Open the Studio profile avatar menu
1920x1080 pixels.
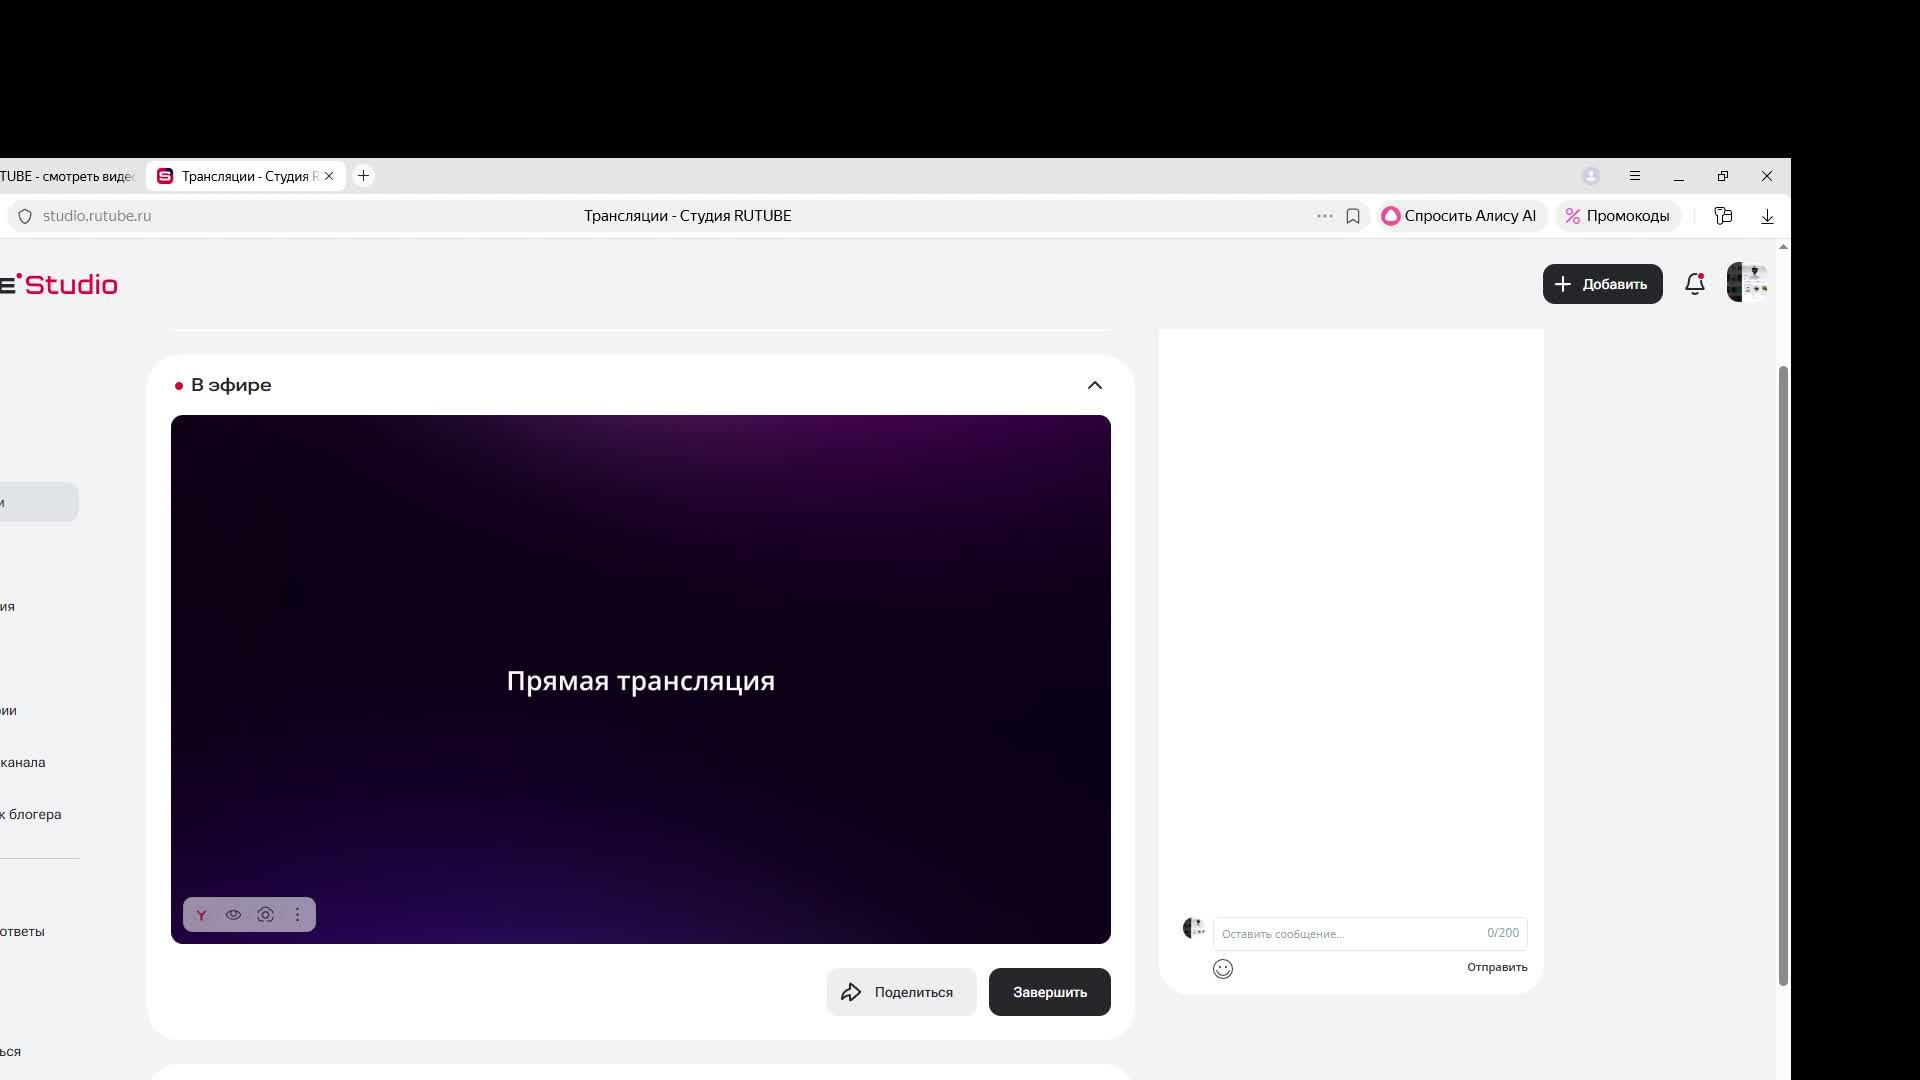tap(1746, 282)
